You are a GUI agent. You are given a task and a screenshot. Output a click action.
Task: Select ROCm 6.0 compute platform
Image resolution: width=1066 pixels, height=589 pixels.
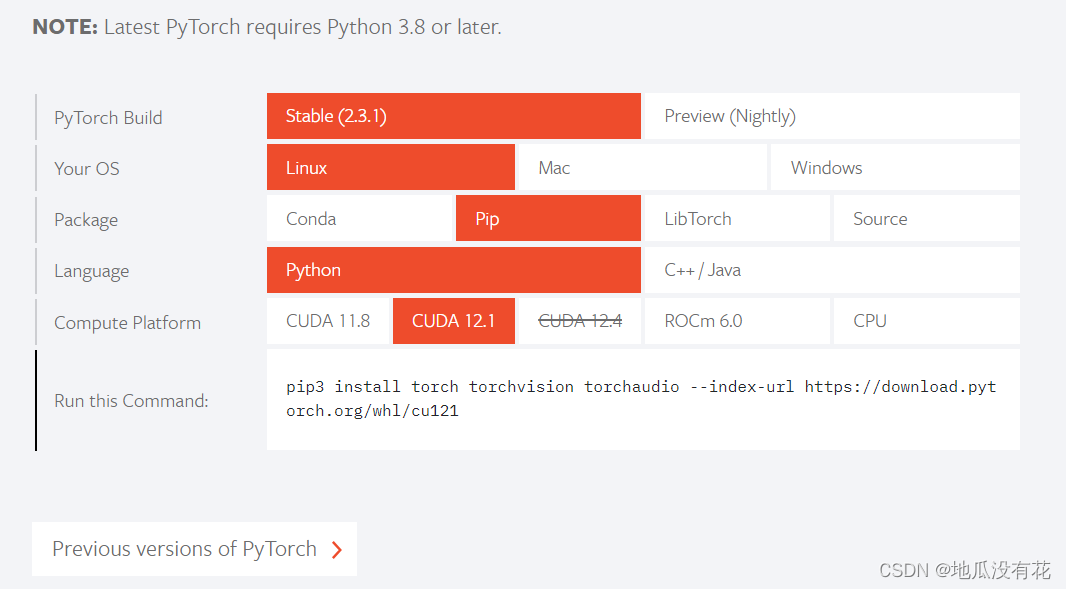click(x=736, y=321)
